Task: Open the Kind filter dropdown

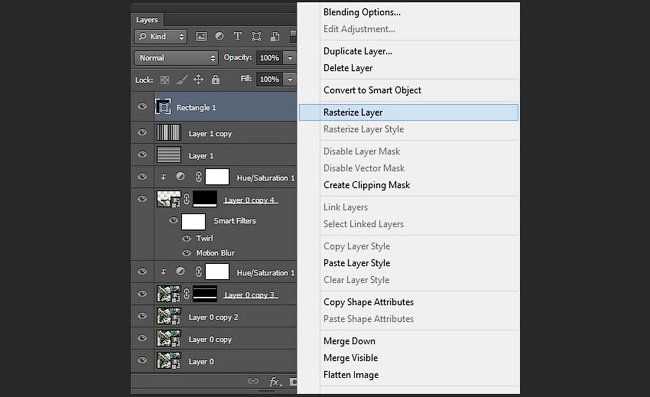Action: pyautogui.click(x=161, y=36)
